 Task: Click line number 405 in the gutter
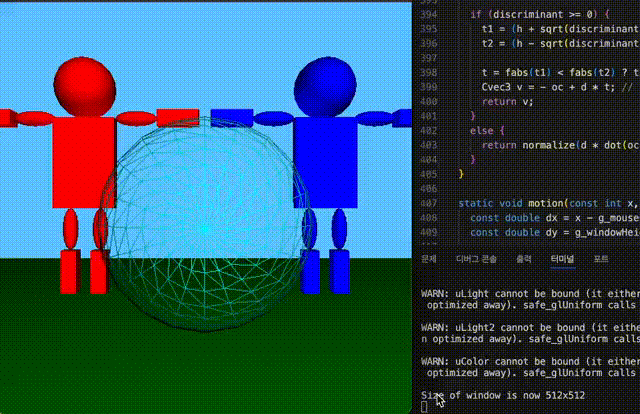click(x=429, y=174)
